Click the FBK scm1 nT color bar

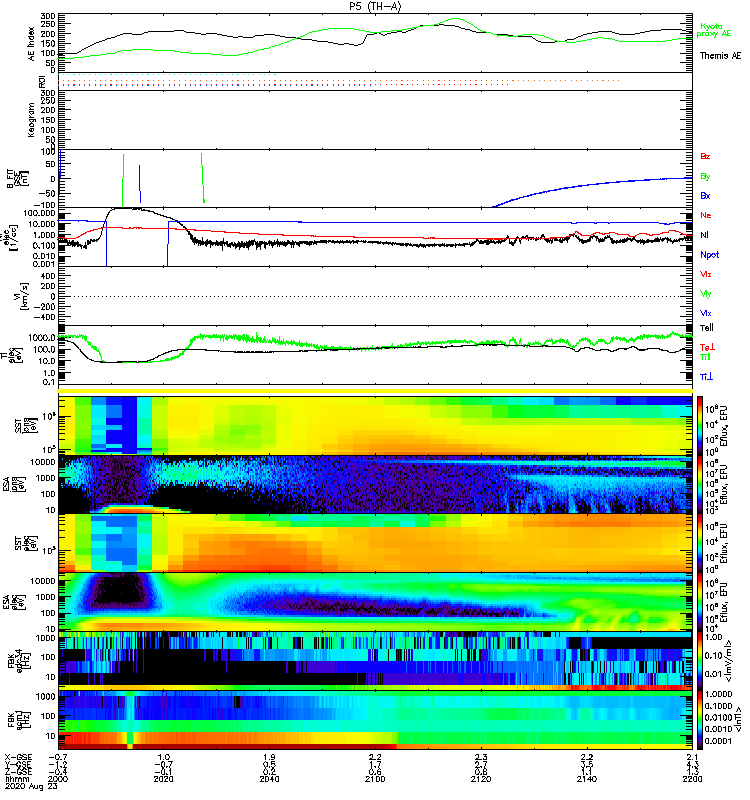[x=700, y=720]
